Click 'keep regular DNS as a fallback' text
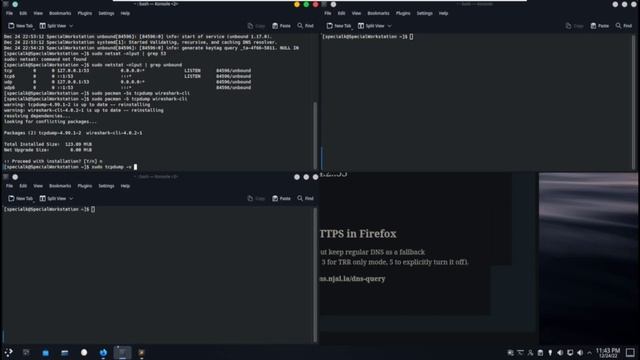640x360 pixels. [x=376, y=252]
